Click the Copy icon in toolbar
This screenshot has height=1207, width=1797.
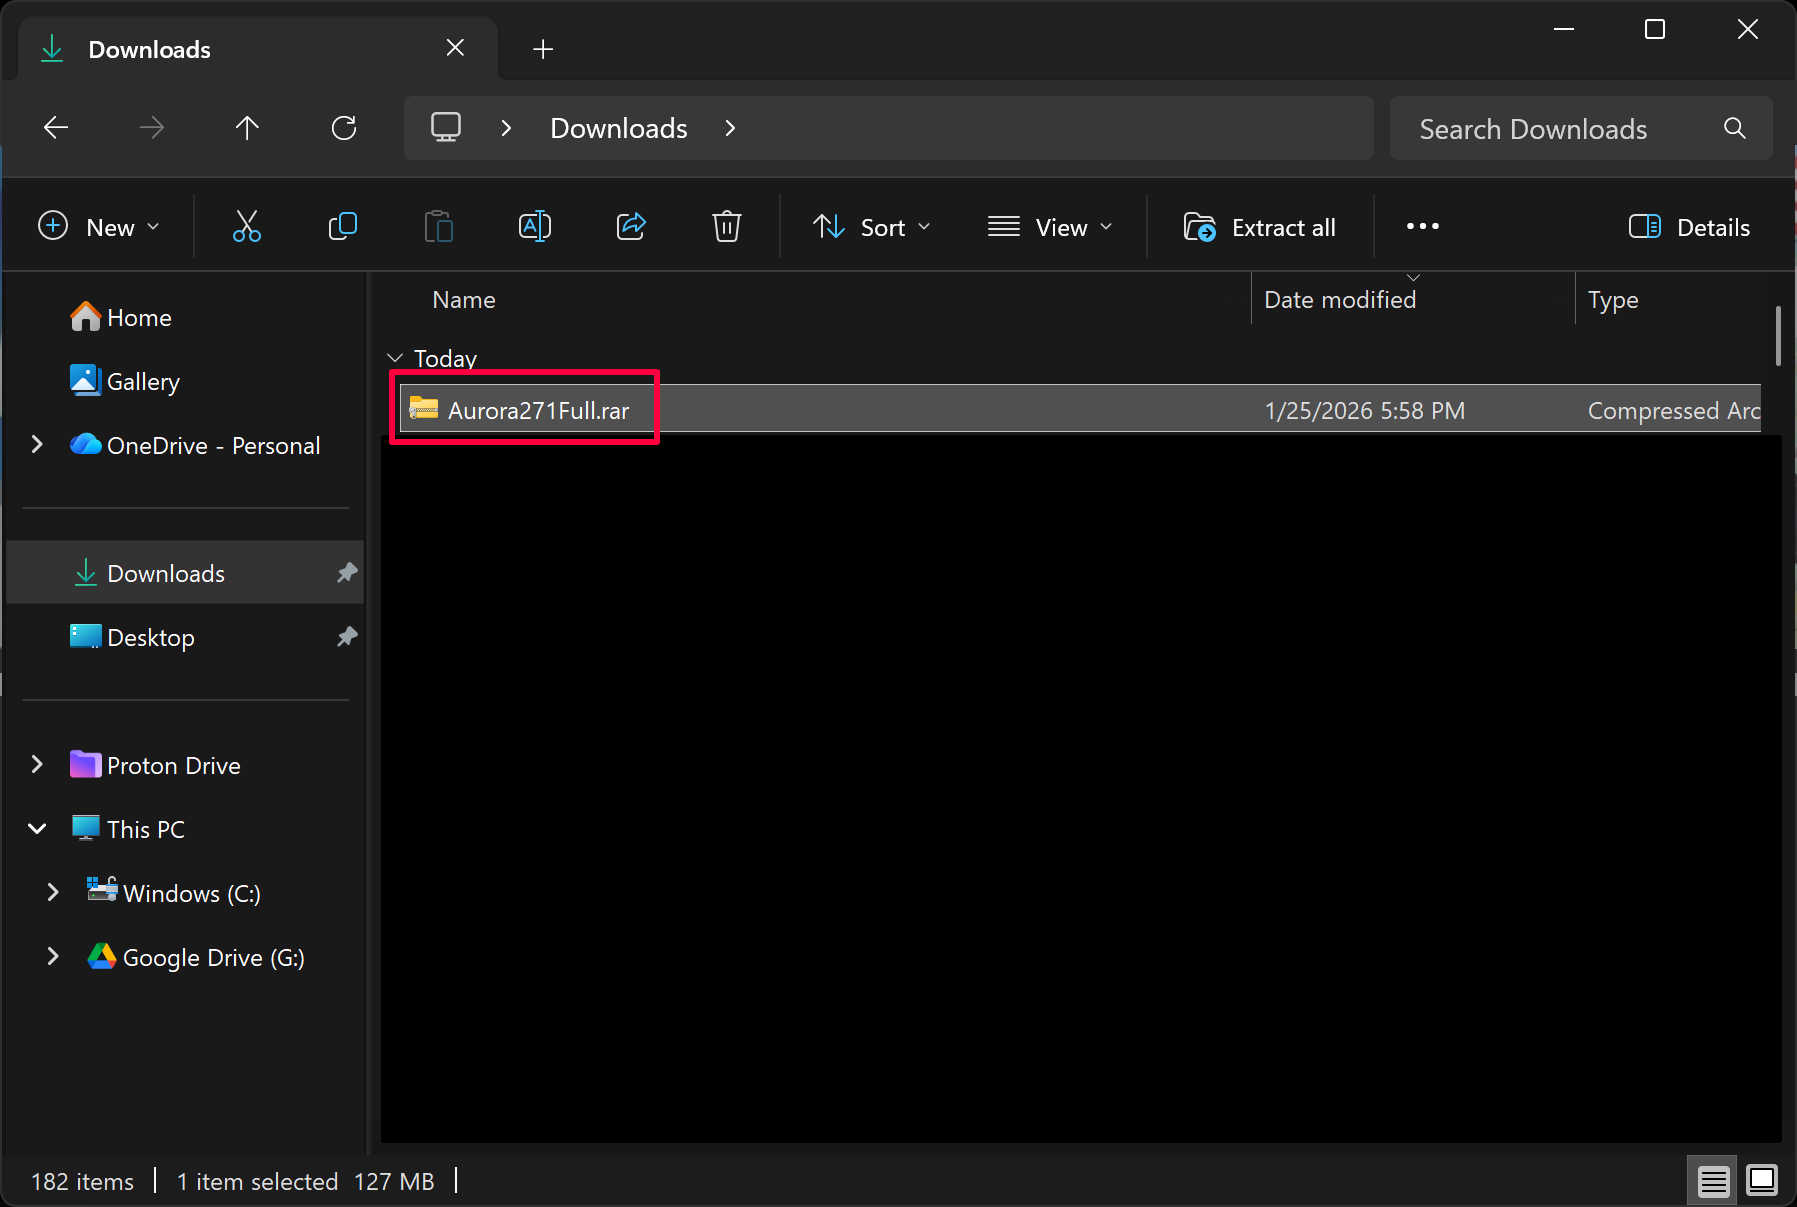point(342,227)
